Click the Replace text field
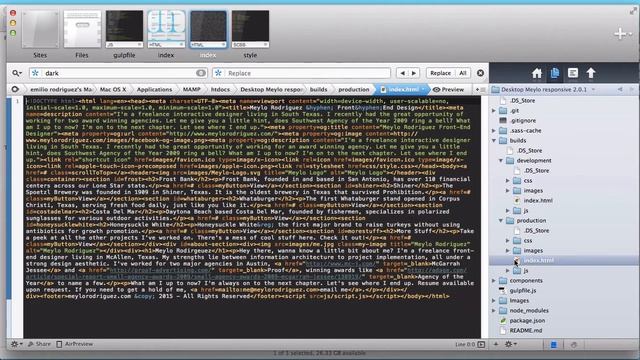The image size is (640, 360). pos(301,73)
